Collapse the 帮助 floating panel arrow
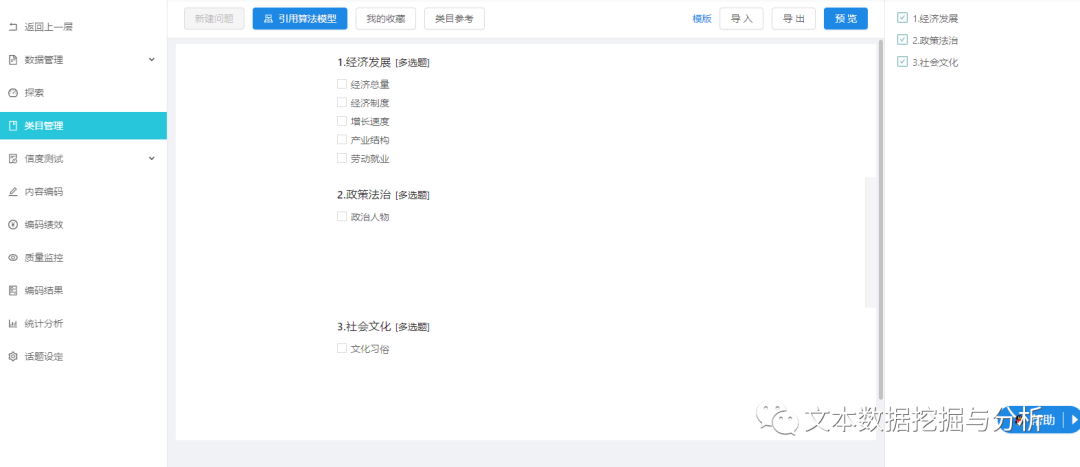Image resolution: width=1080 pixels, height=467 pixels. [x=1074, y=419]
